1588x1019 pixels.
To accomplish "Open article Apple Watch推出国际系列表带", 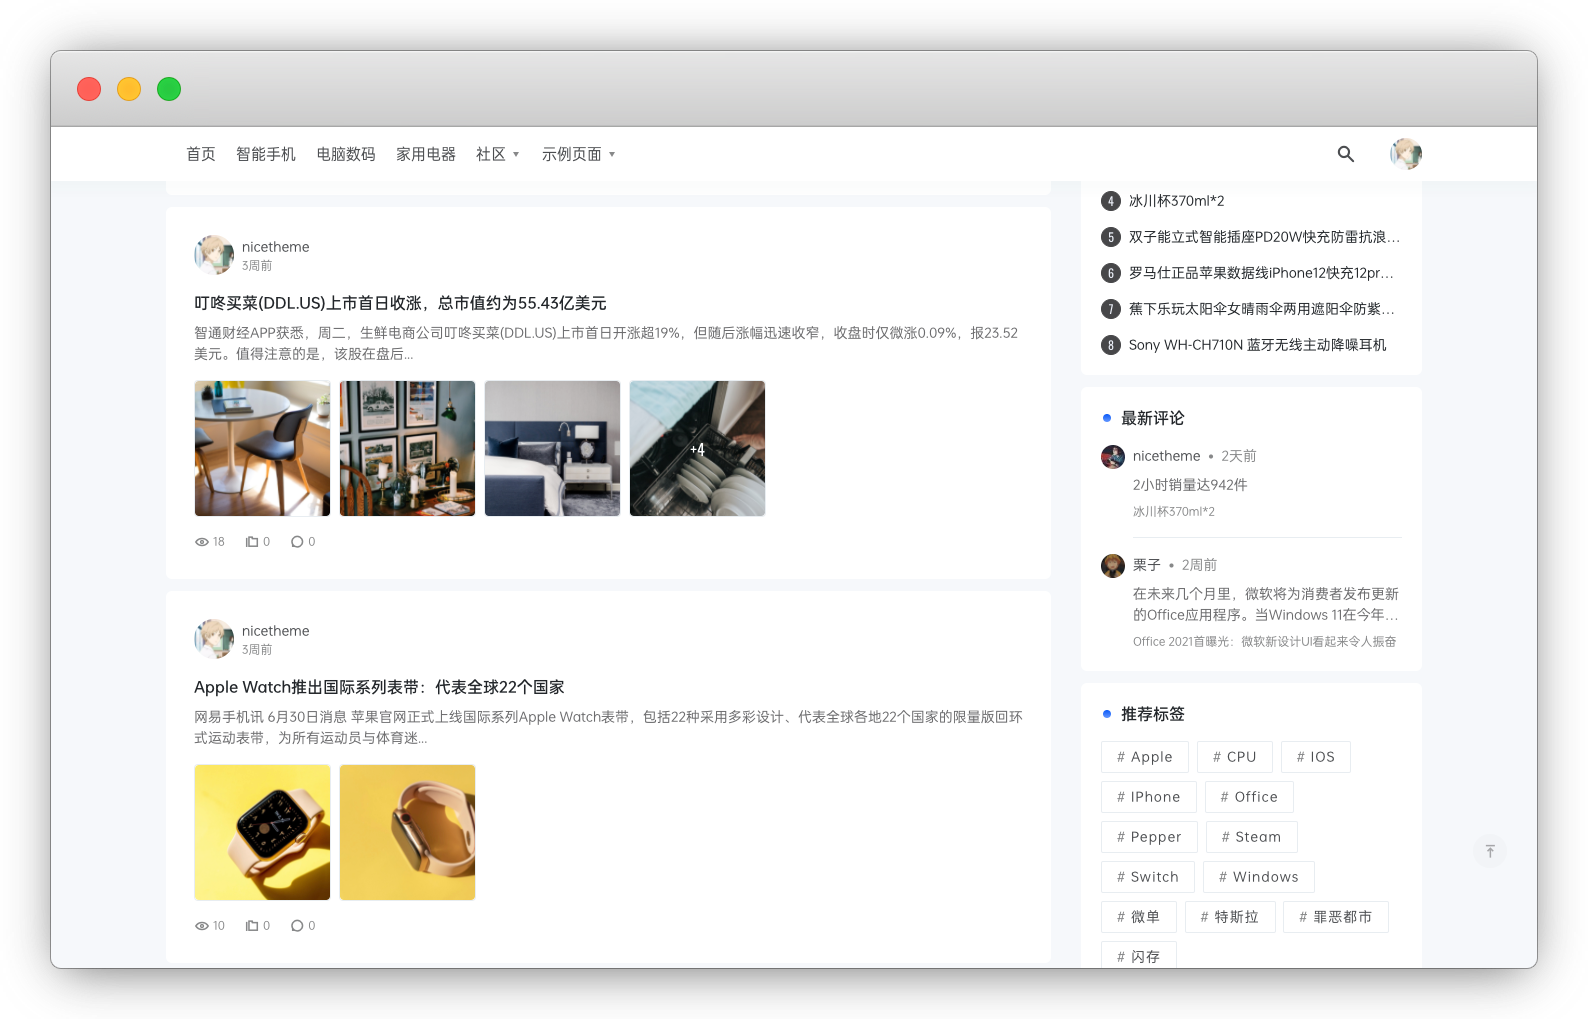I will point(379,687).
